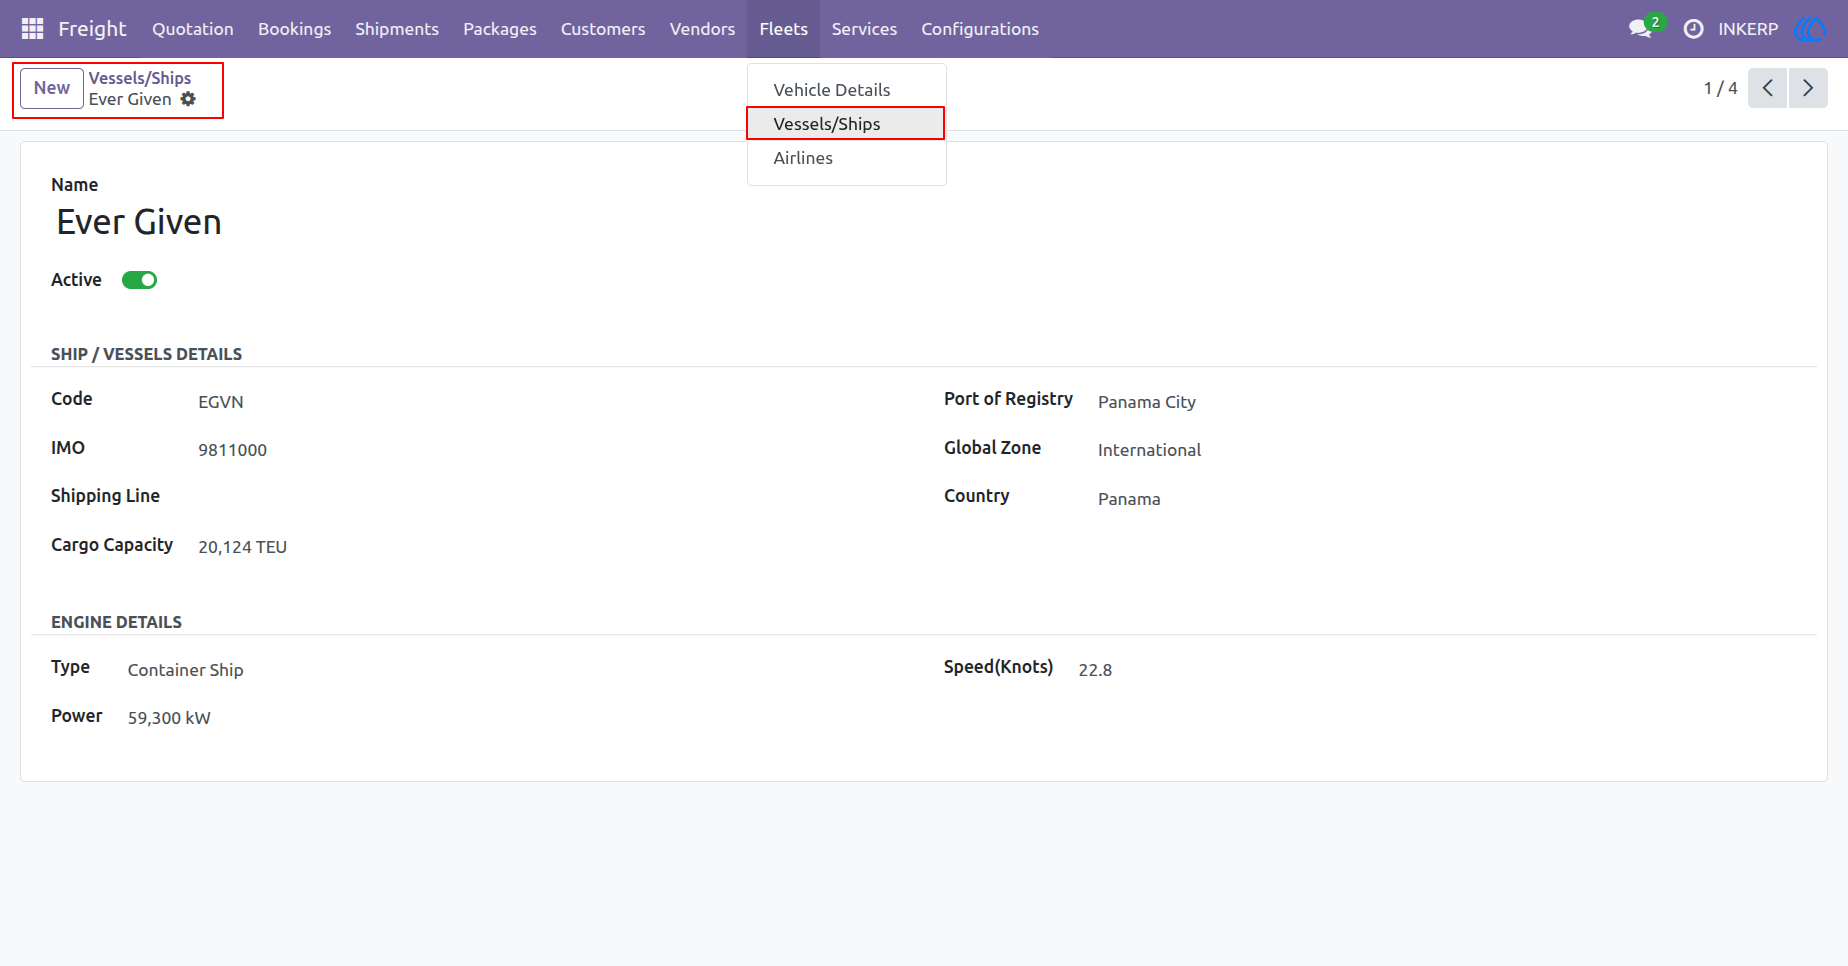
Task: Open the gear actions menu beside Ever Given
Action: pyautogui.click(x=188, y=99)
